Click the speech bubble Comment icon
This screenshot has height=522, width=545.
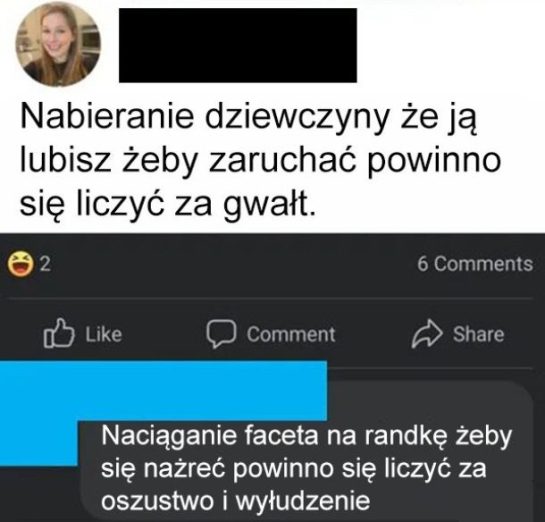pos(221,334)
